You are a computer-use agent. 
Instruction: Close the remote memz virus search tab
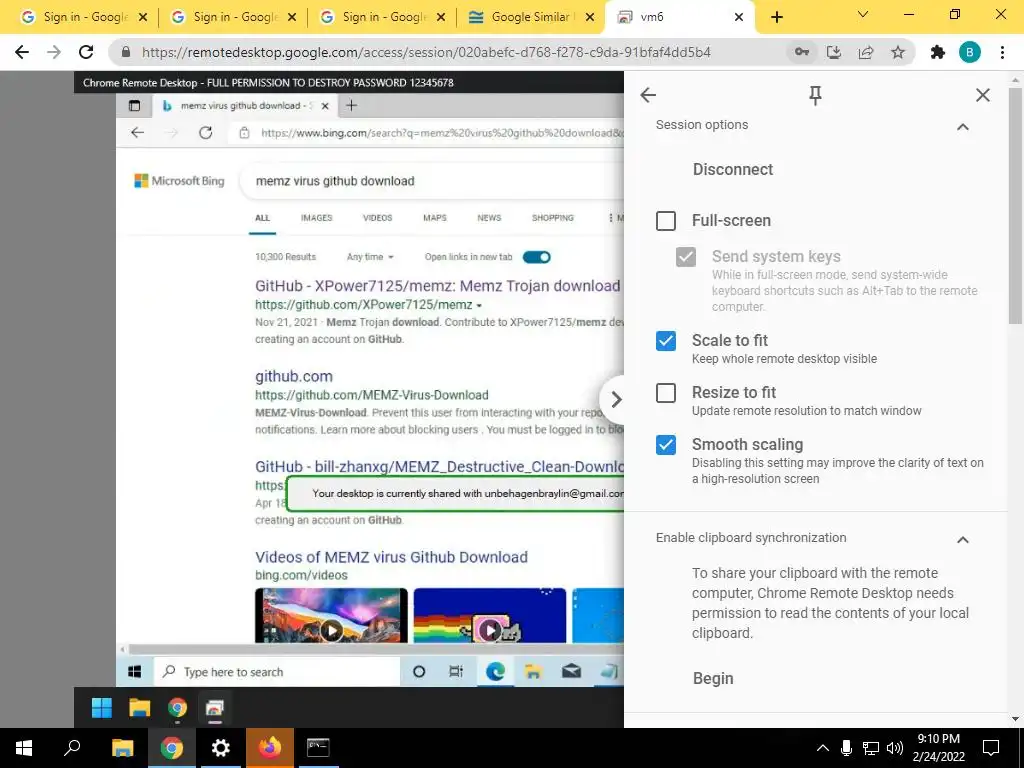pos(325,105)
